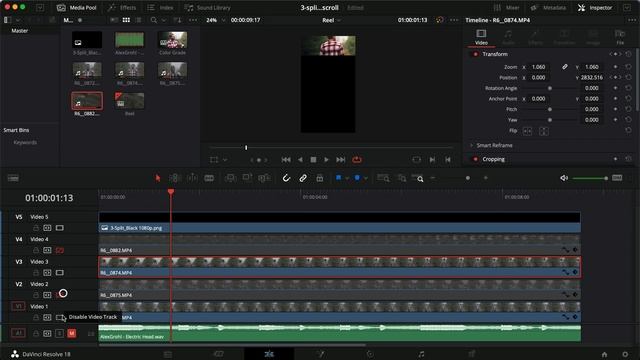640x360 pixels.
Task: Reset the Transform section
Action: point(629,54)
